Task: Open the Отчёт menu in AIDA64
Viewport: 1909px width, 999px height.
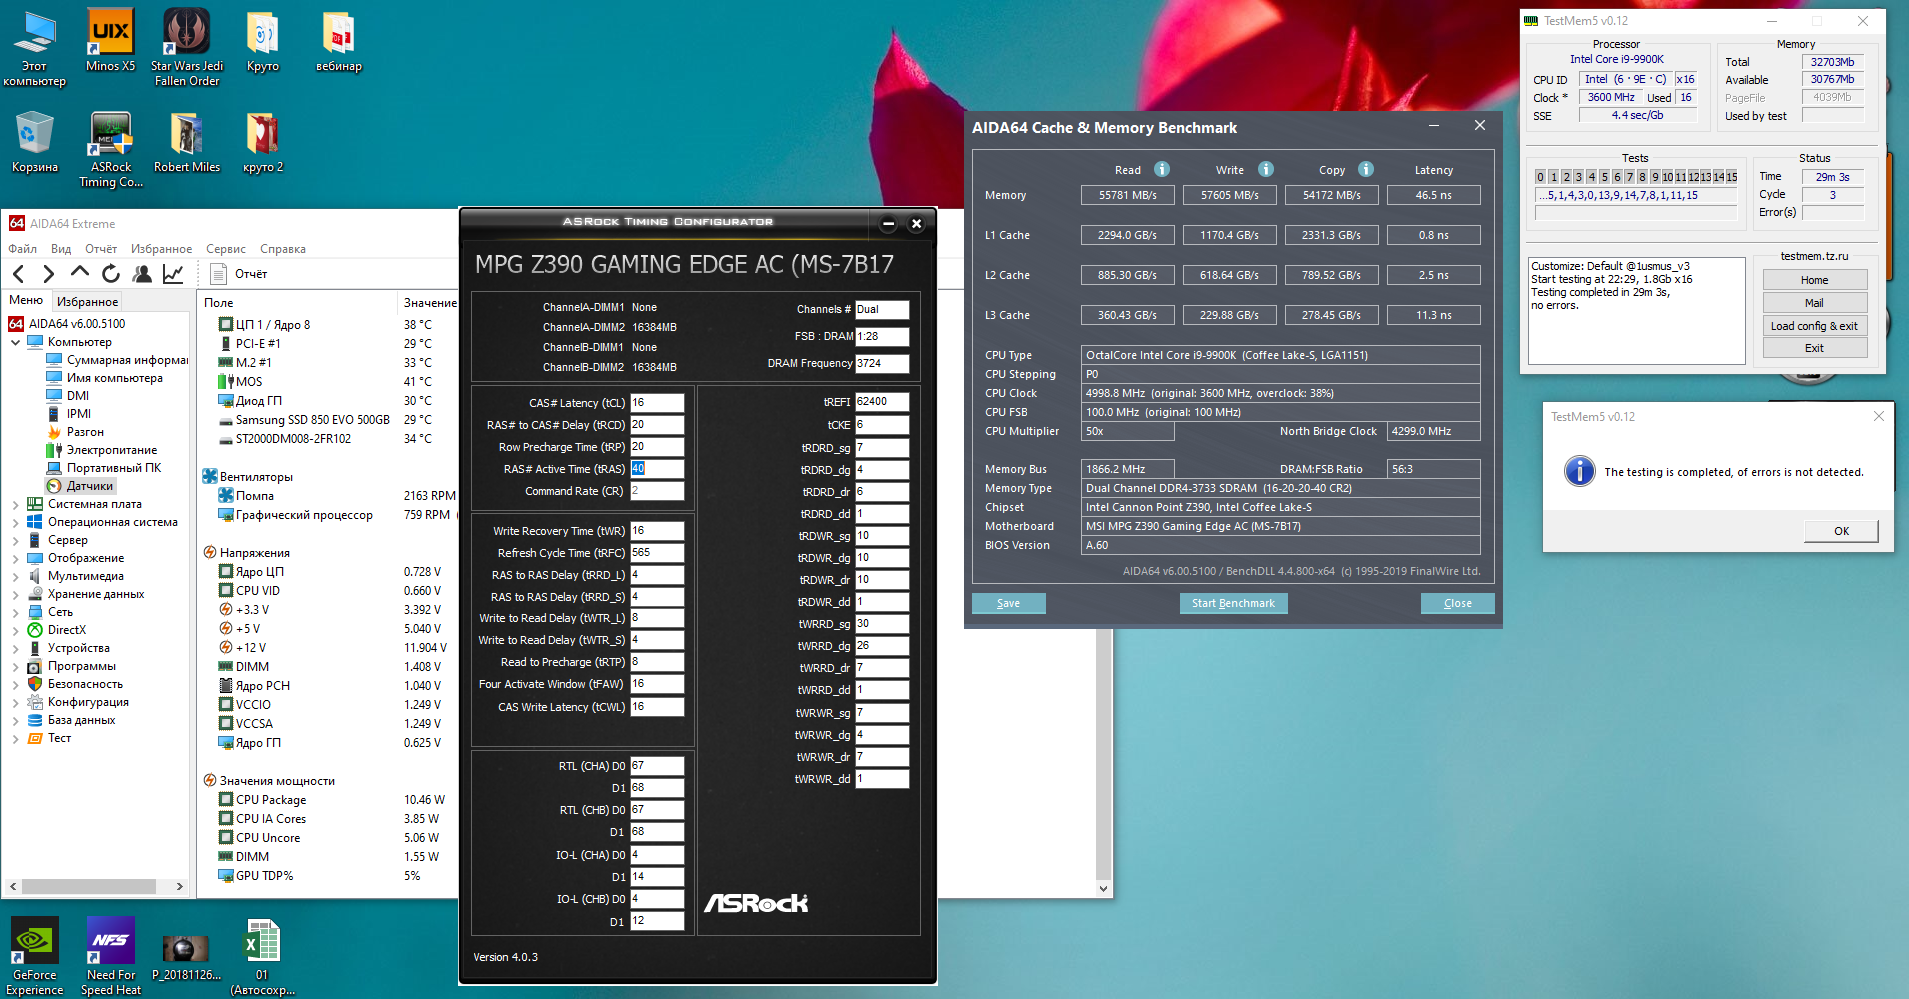Action: [x=101, y=249]
